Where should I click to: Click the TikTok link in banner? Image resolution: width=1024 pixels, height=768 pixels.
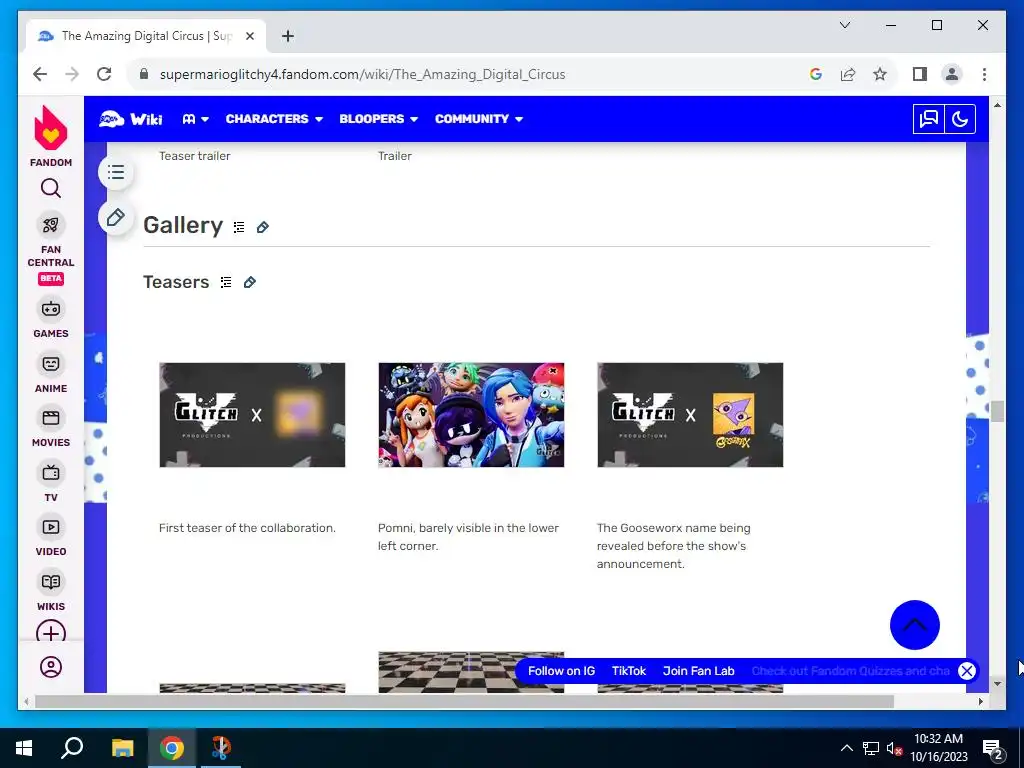pos(628,671)
